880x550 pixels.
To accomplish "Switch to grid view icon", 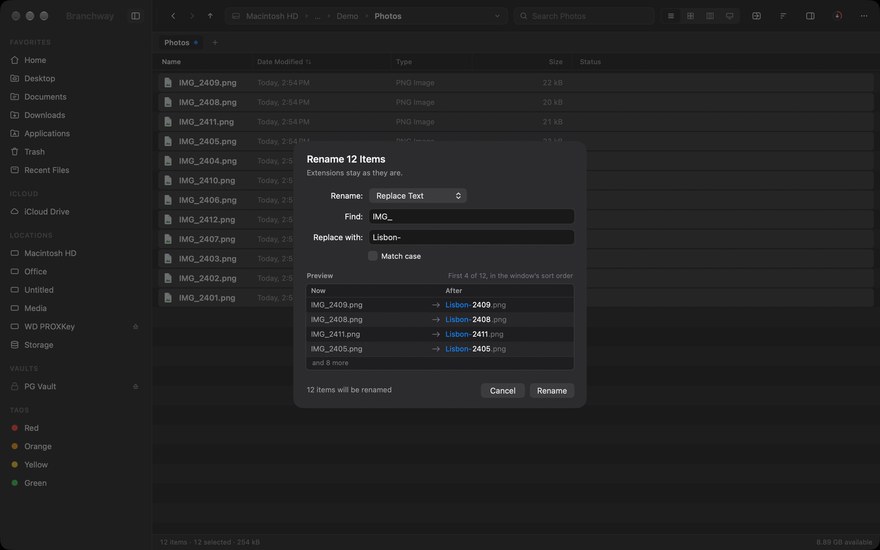I will click(x=690, y=16).
